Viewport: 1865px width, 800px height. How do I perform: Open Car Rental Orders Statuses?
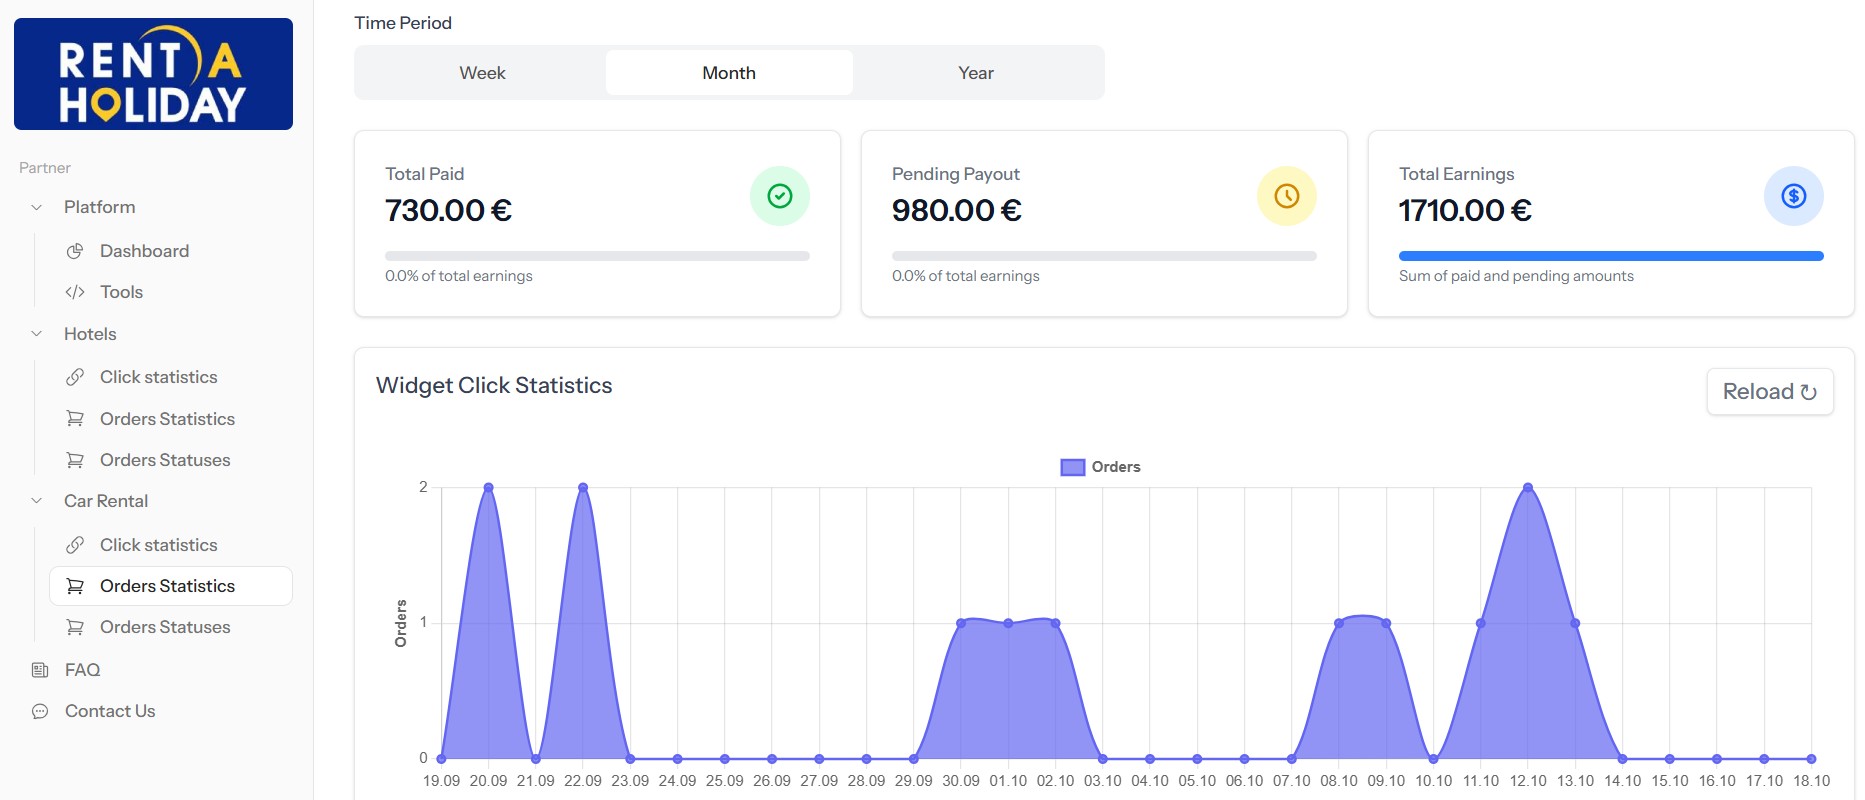(x=165, y=627)
